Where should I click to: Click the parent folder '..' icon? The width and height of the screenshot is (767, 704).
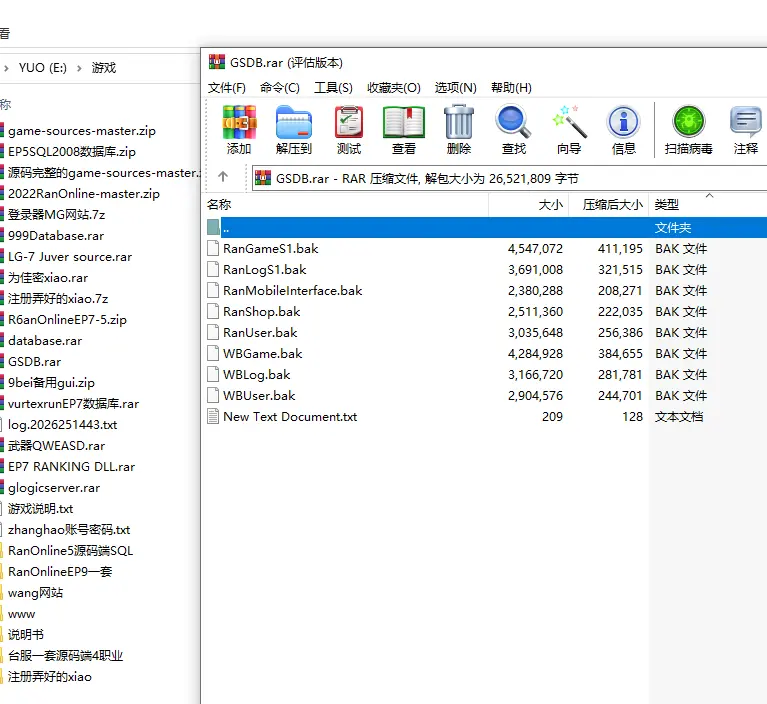(x=213, y=227)
